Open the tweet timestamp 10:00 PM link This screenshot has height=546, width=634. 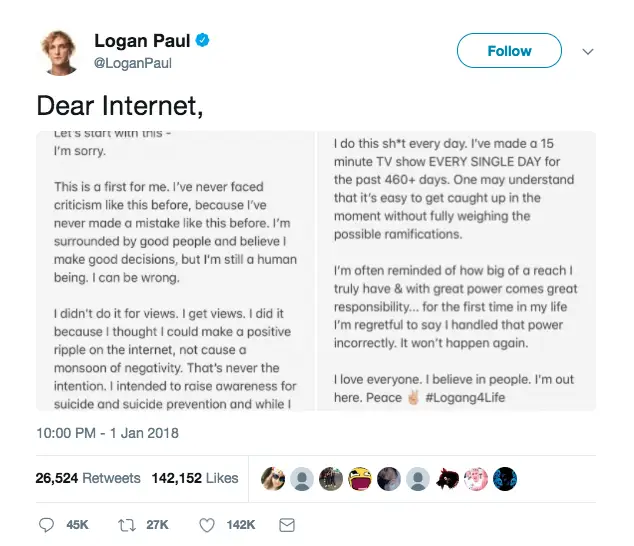click(108, 433)
